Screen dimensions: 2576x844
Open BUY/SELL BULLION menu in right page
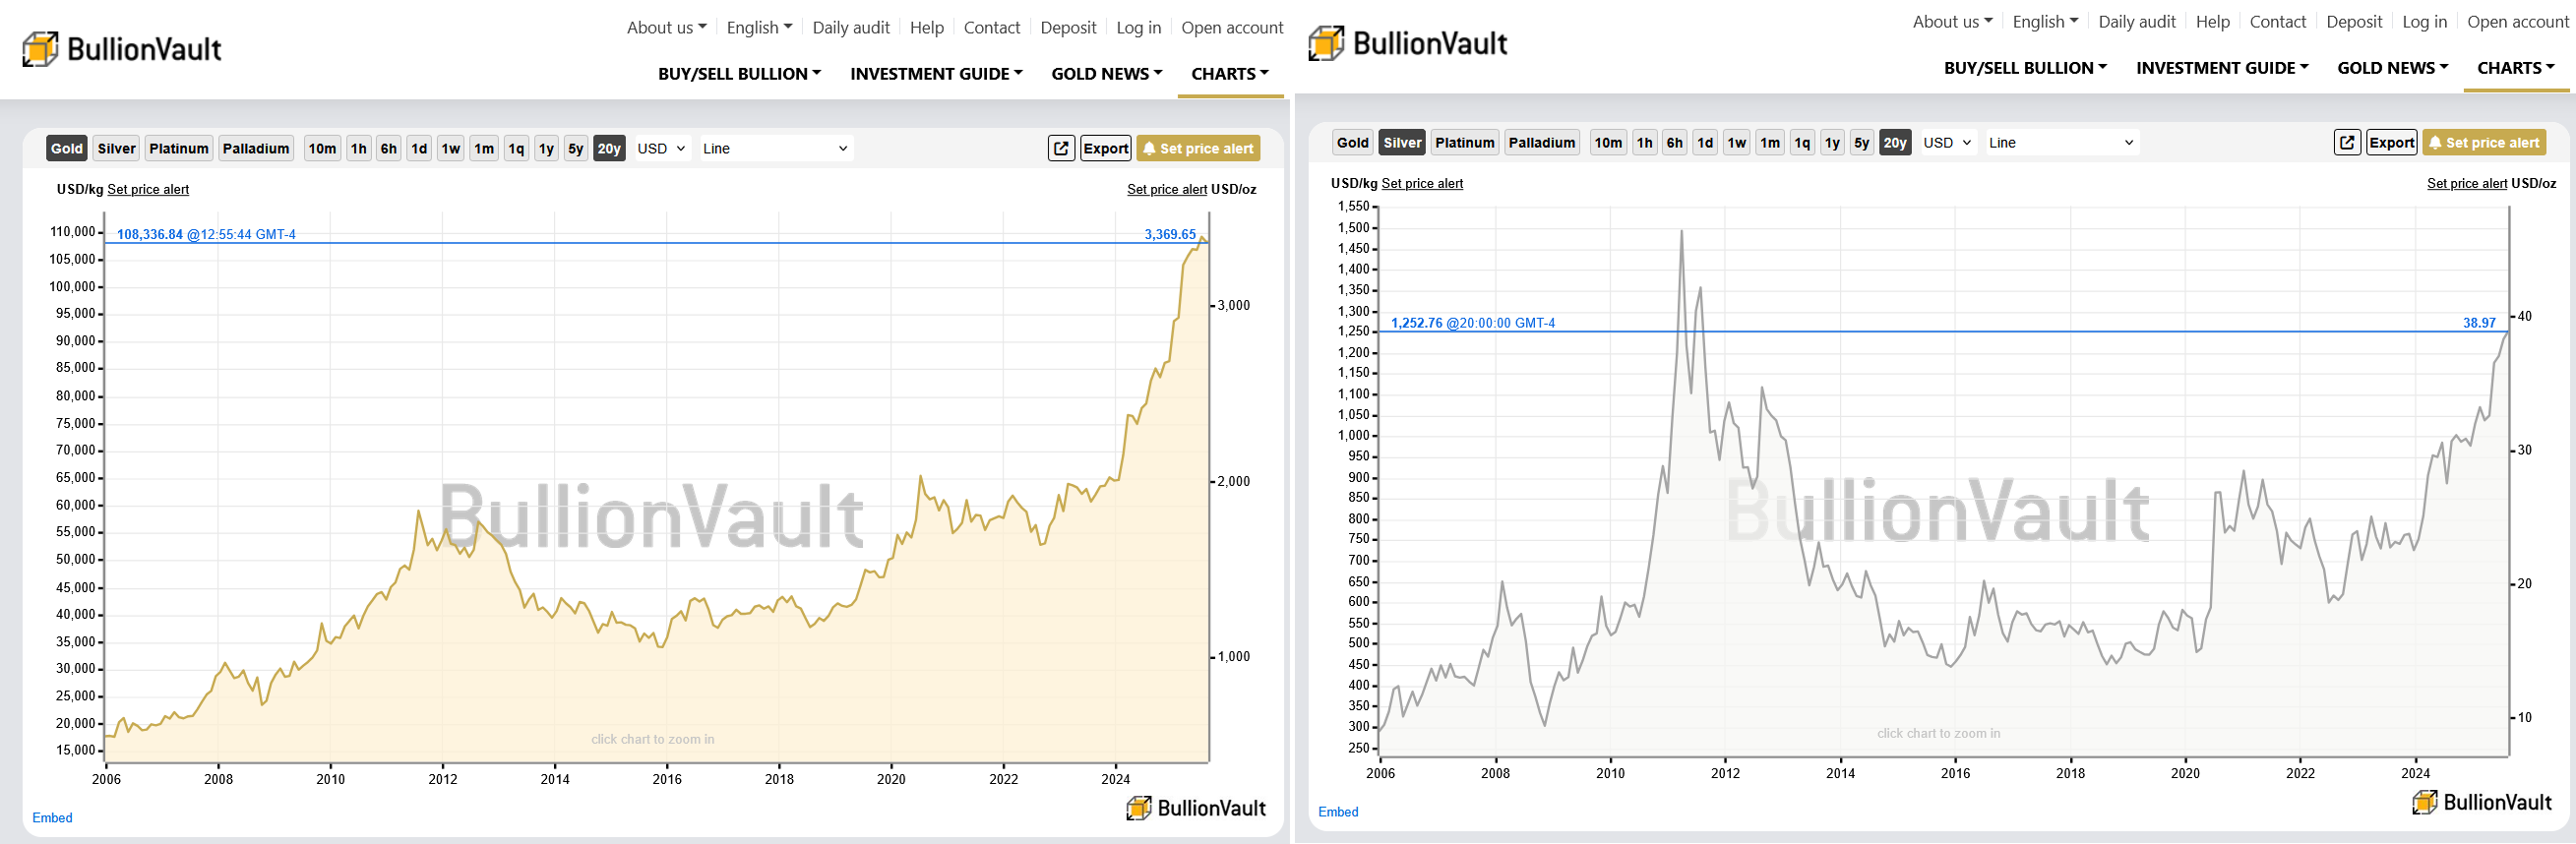(2026, 68)
